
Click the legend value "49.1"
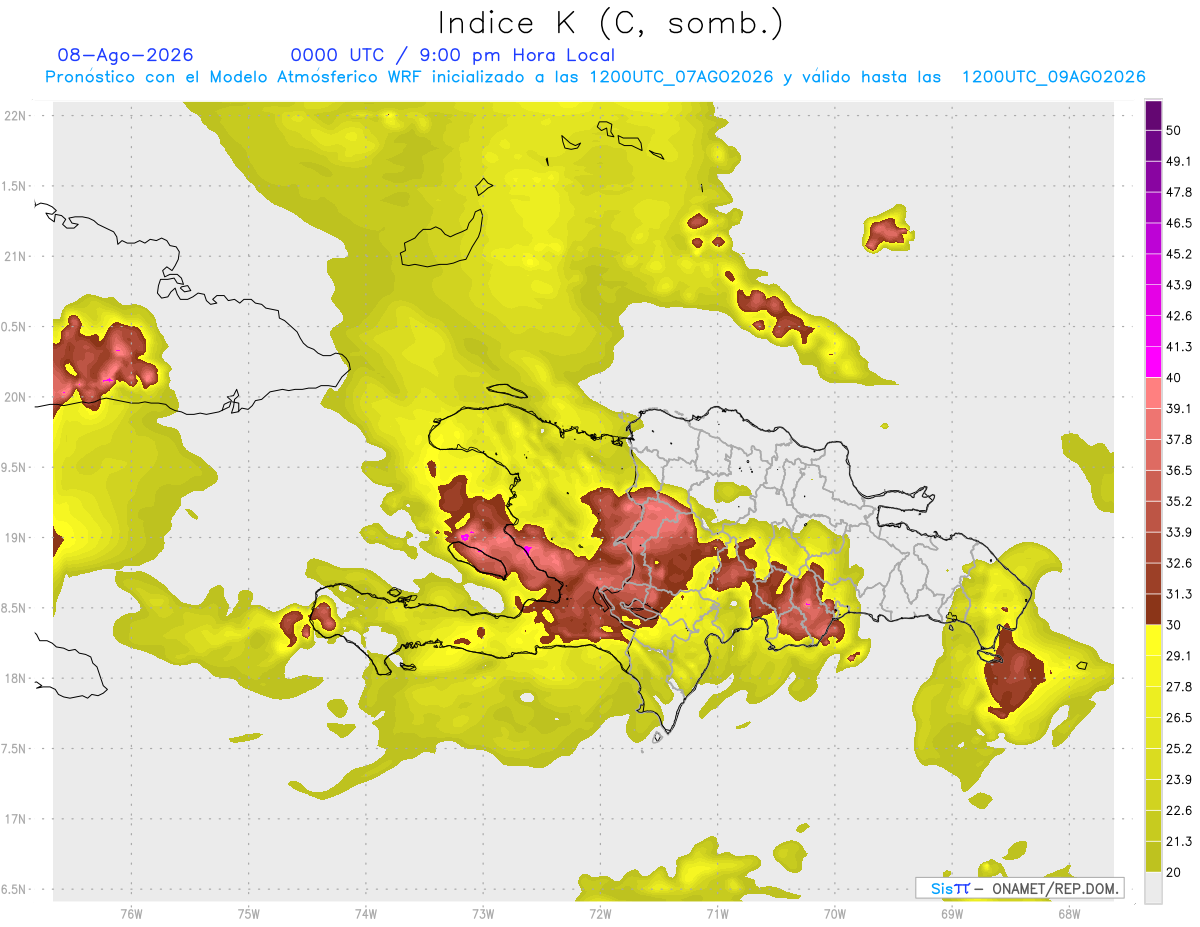pyautogui.click(x=1178, y=161)
